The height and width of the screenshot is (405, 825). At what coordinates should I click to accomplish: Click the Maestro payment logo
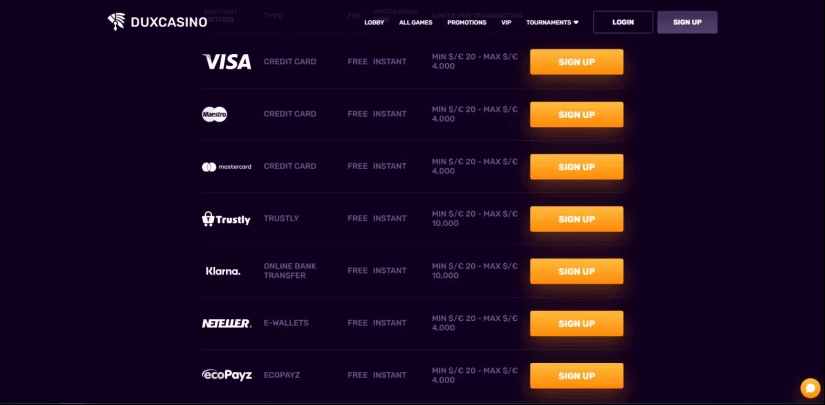pos(215,114)
